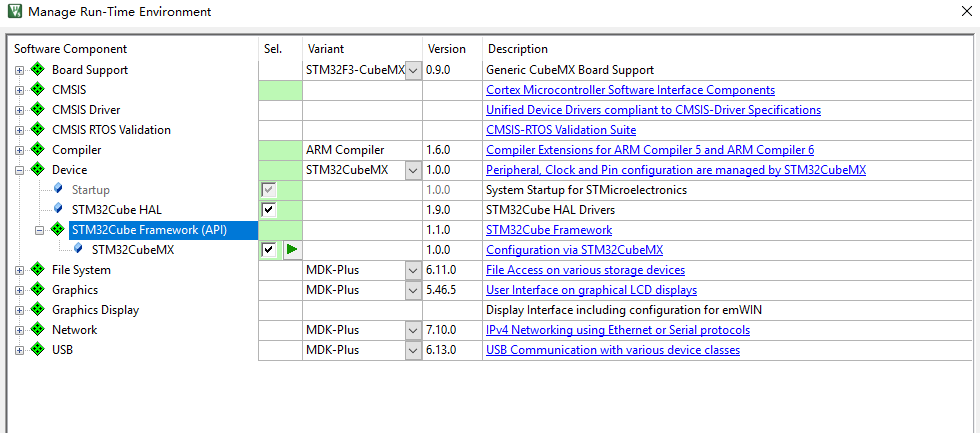
Task: Click the Manage Run-Time Environment title bar icon
Action: click(x=15, y=11)
